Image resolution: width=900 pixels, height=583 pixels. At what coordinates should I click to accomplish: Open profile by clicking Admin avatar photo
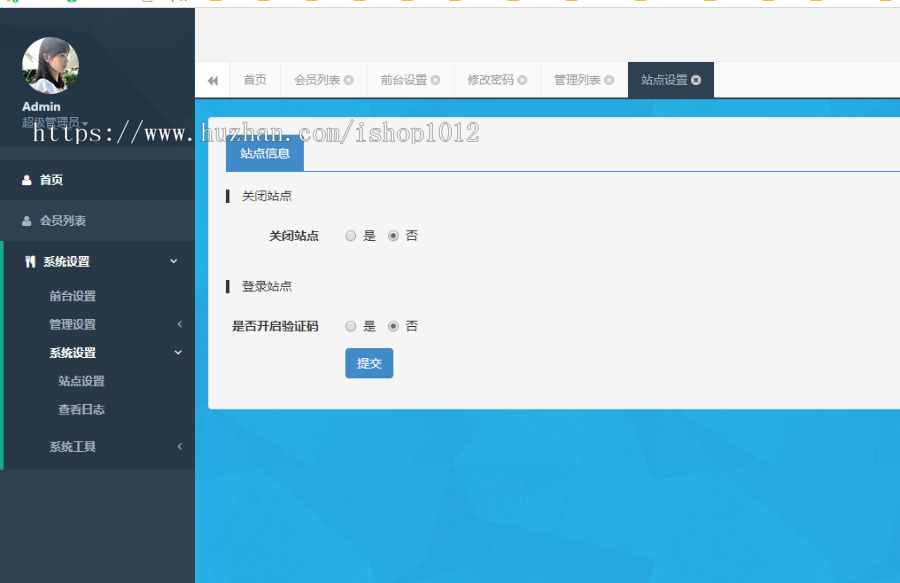click(x=50, y=64)
